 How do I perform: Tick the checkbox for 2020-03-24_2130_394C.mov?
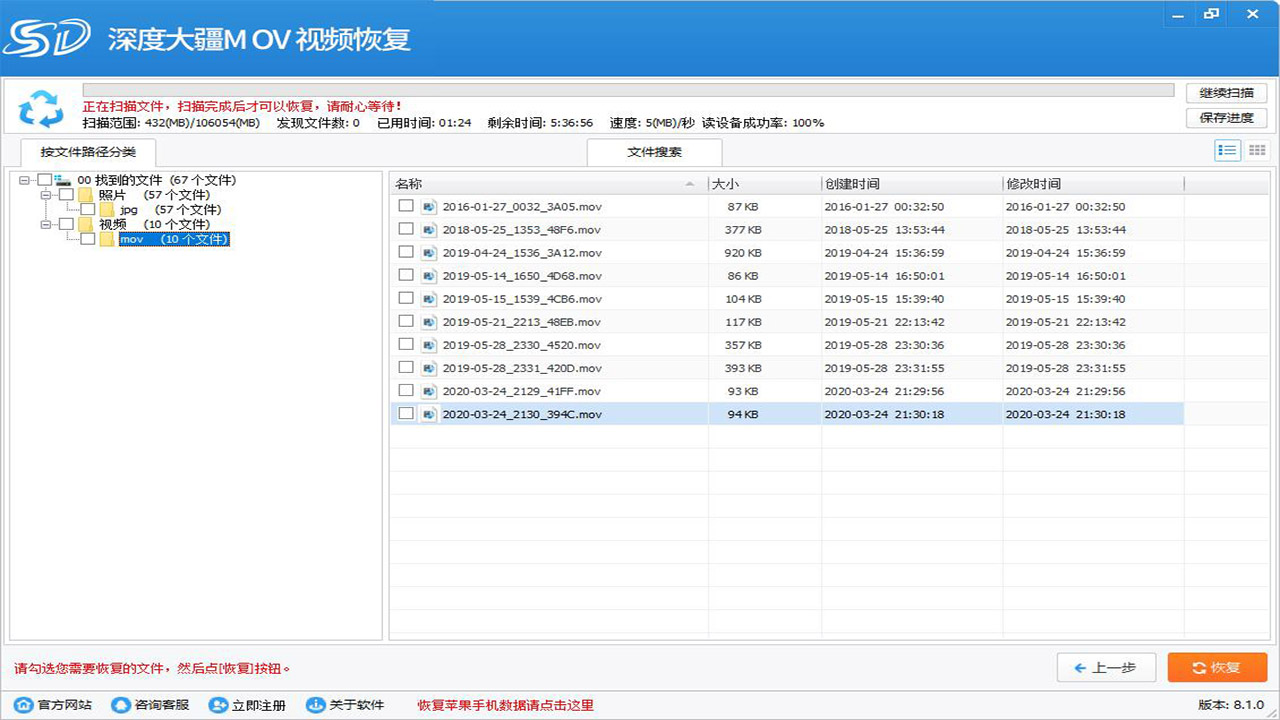tap(406, 413)
